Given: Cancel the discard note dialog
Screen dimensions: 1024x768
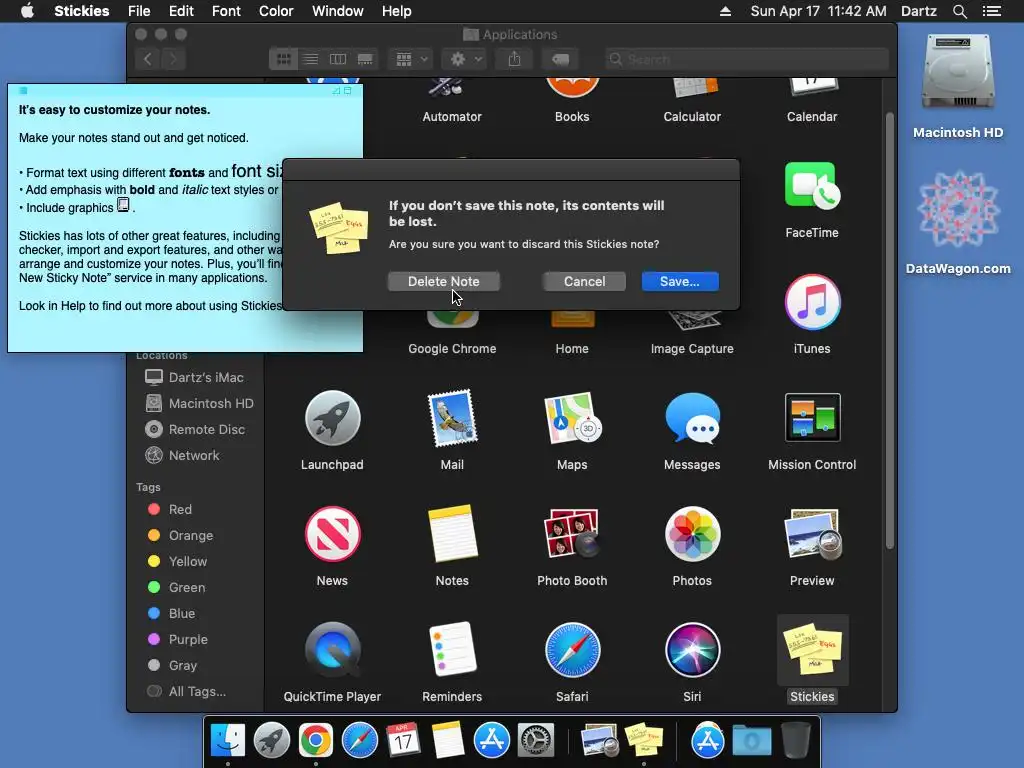Looking at the screenshot, I should pyautogui.click(x=584, y=281).
